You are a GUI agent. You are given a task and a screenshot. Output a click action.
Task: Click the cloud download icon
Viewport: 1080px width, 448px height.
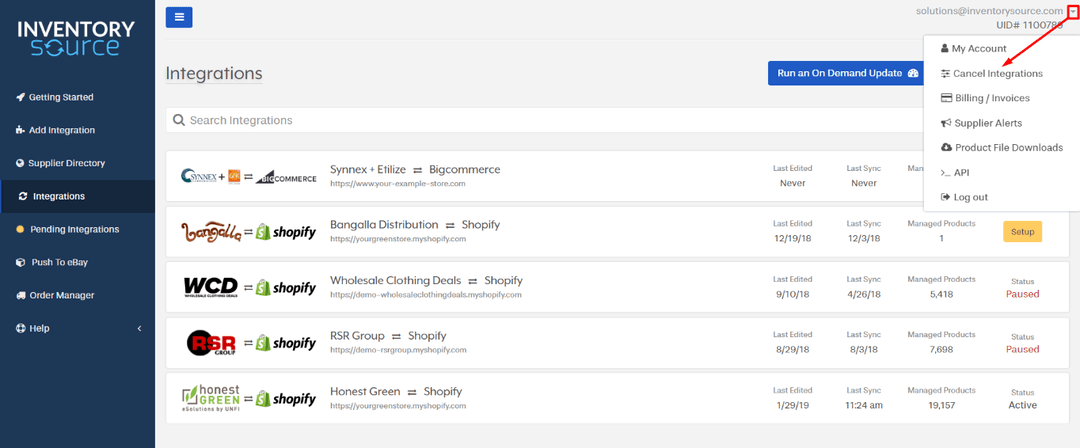pos(946,147)
